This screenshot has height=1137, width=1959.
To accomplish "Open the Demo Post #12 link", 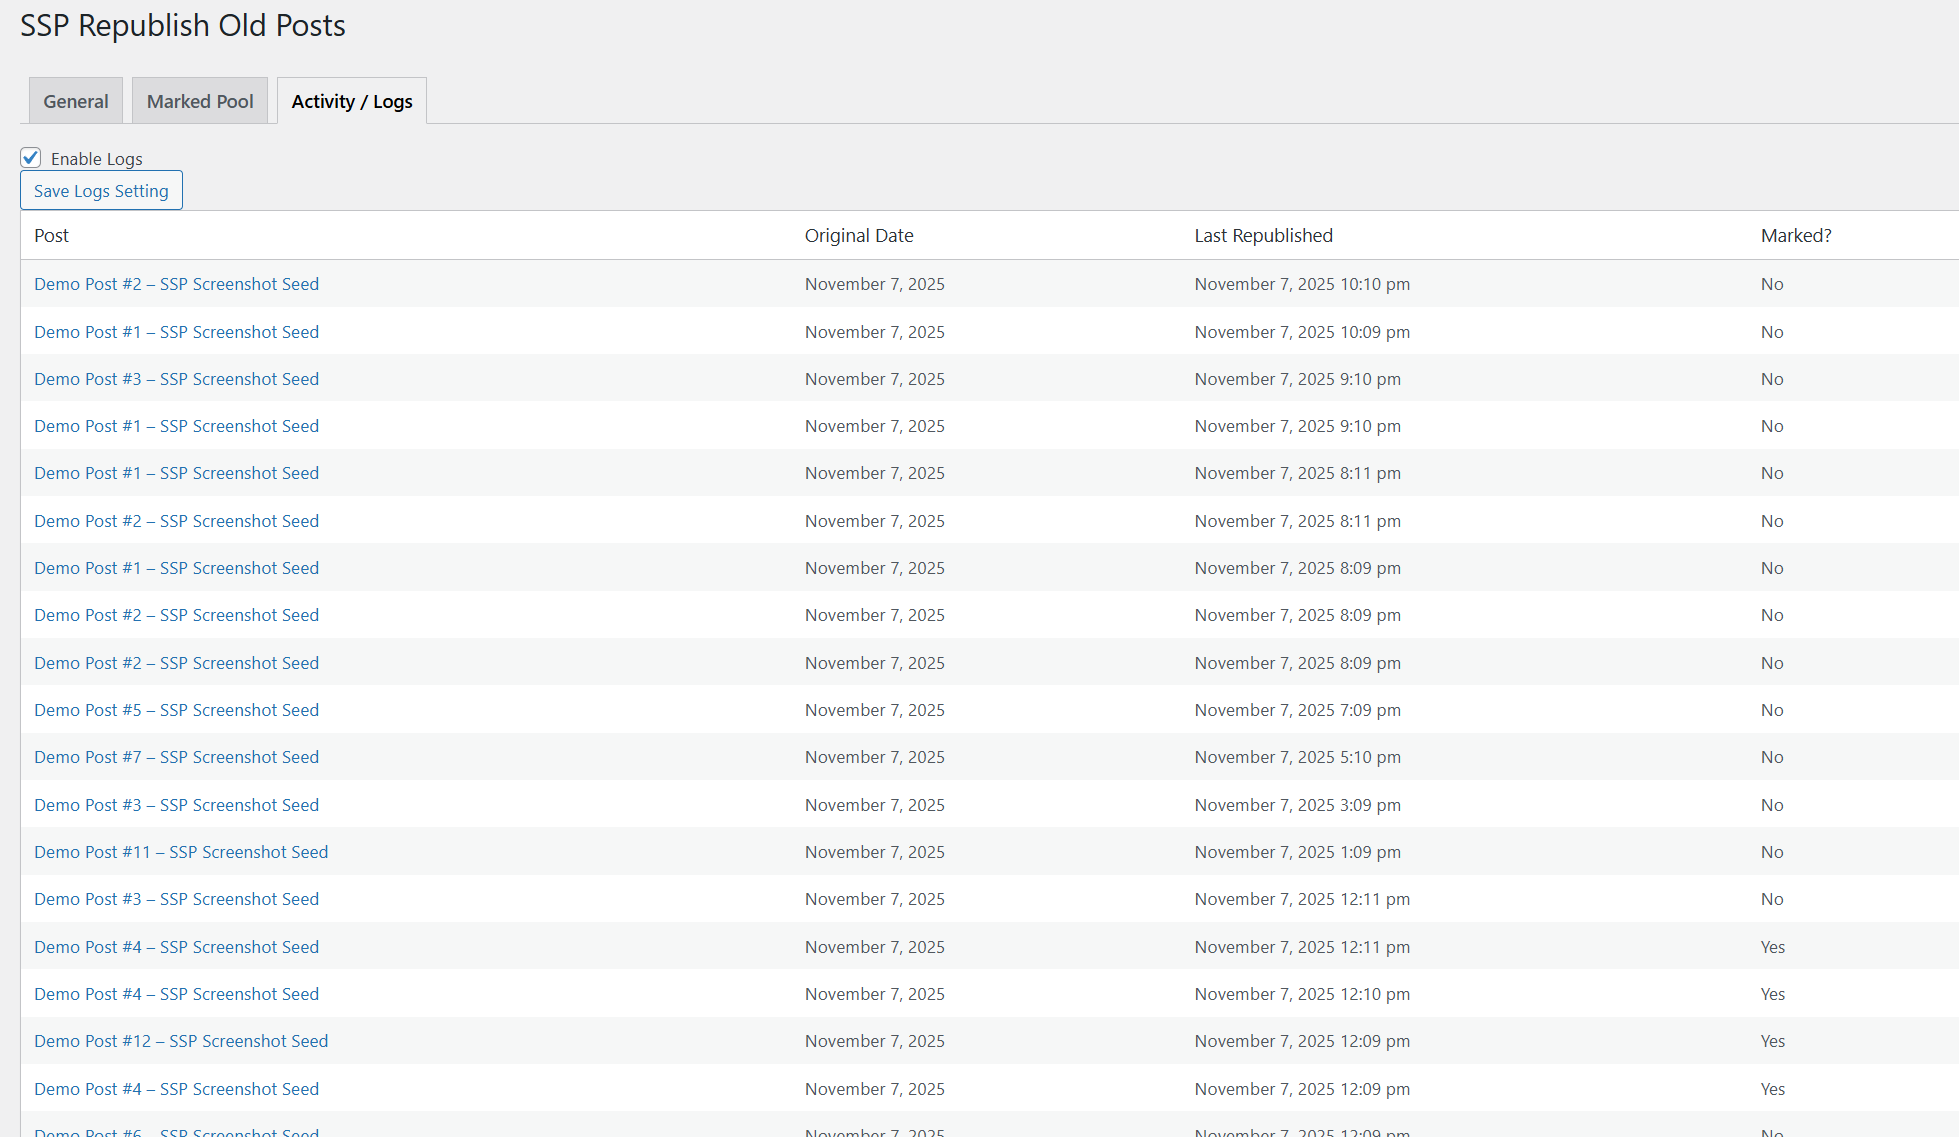I will click(181, 1041).
